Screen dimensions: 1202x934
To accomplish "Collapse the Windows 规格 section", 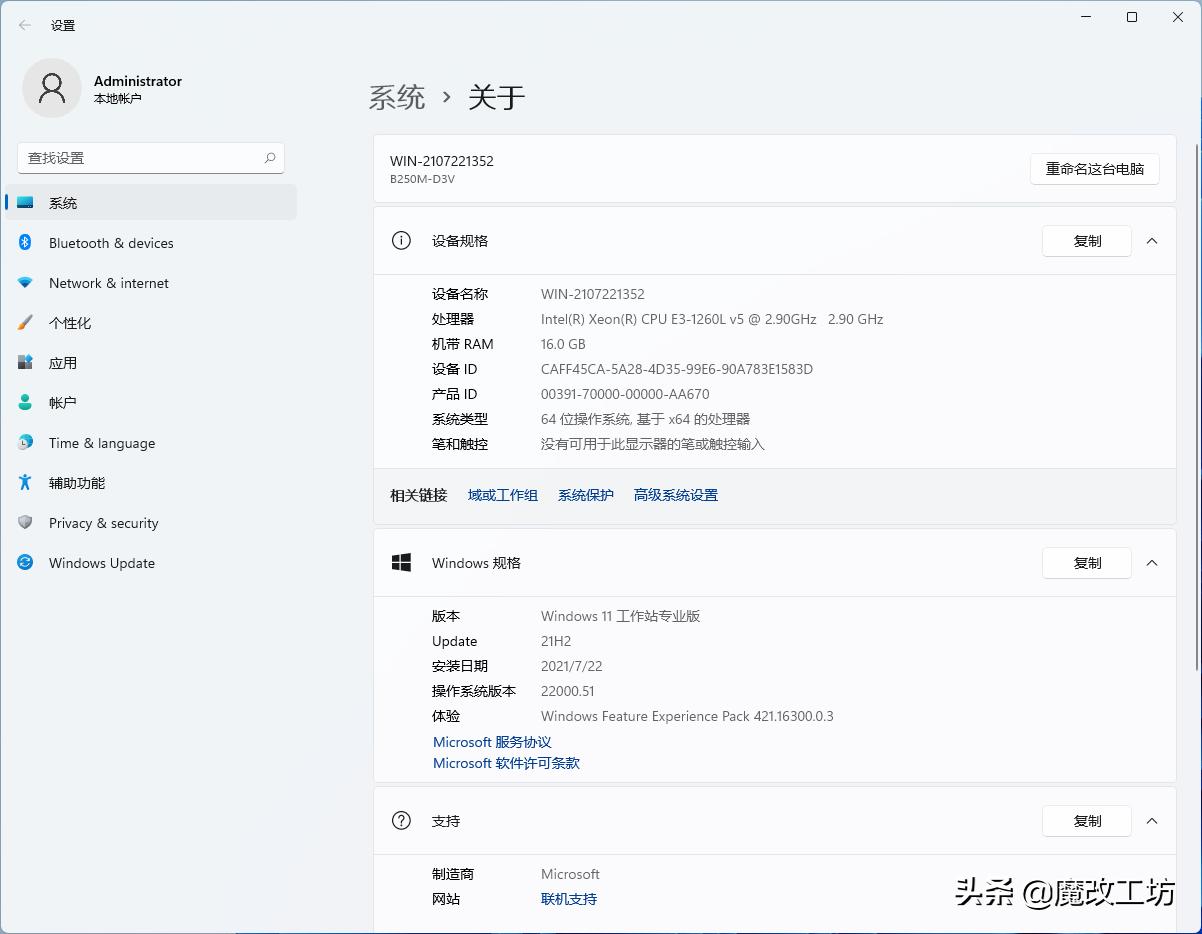I will point(1152,563).
